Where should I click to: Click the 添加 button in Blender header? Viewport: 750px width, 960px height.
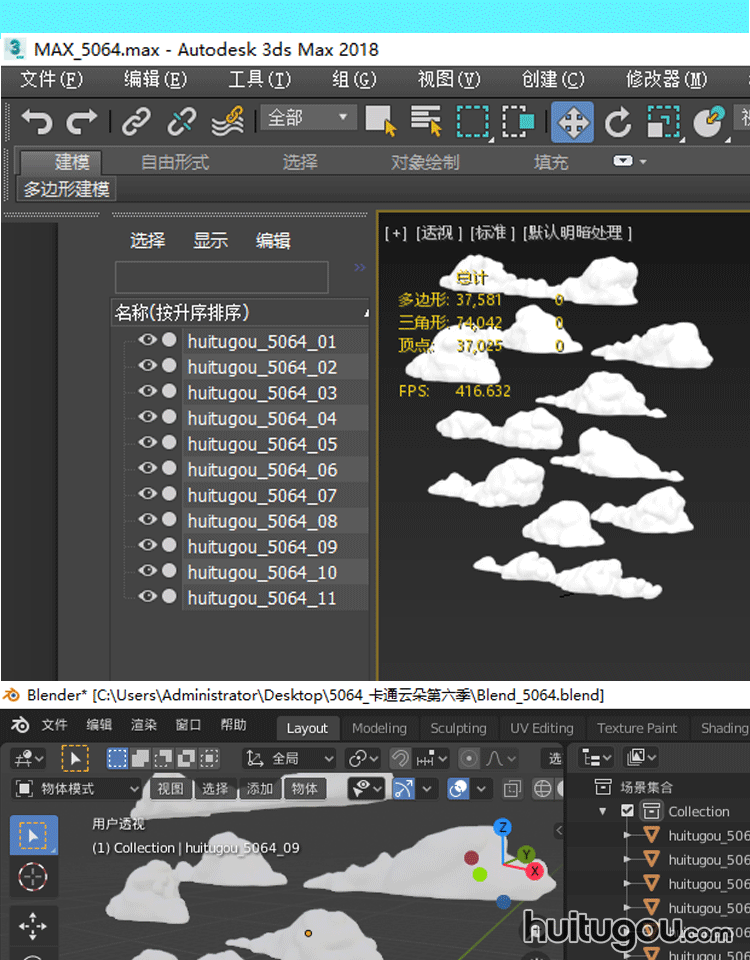260,789
